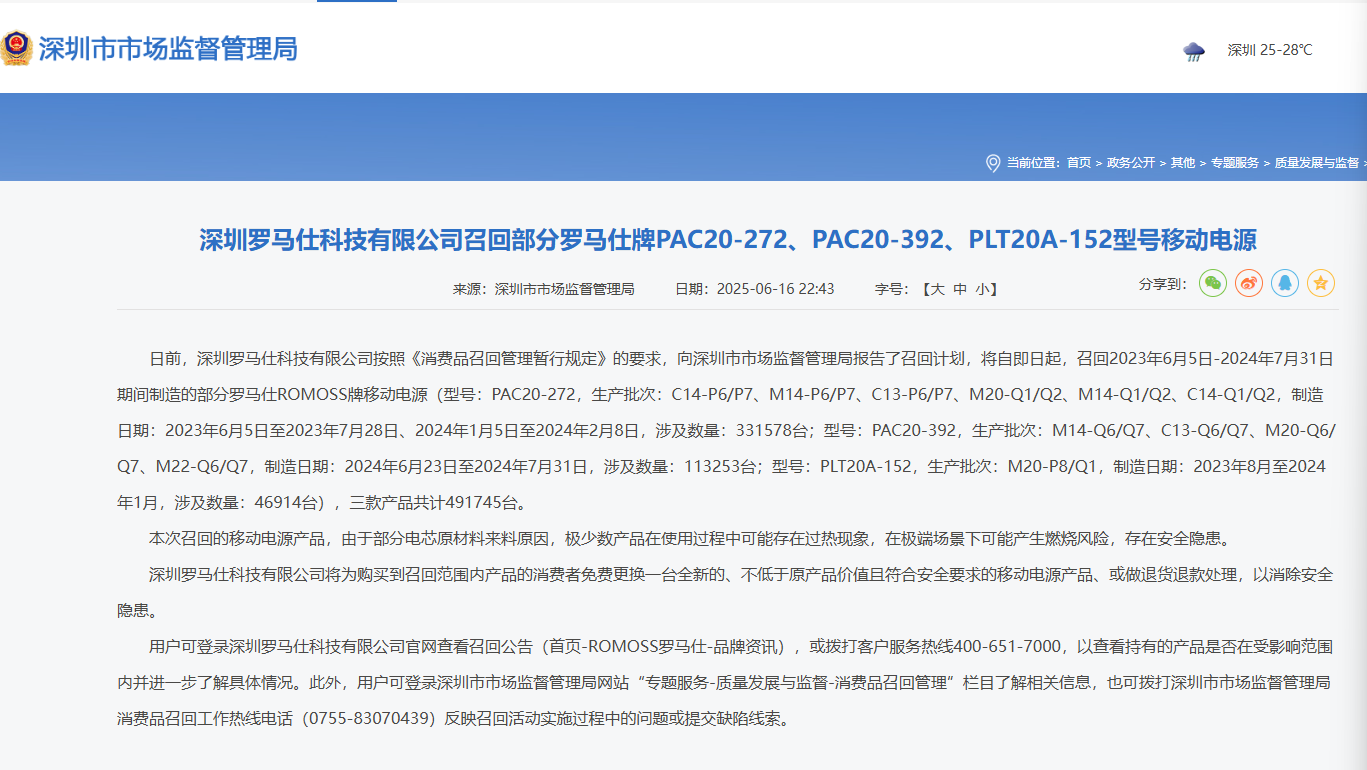1367x770 pixels.
Task: Set font size to small (小)
Action: click(x=982, y=289)
